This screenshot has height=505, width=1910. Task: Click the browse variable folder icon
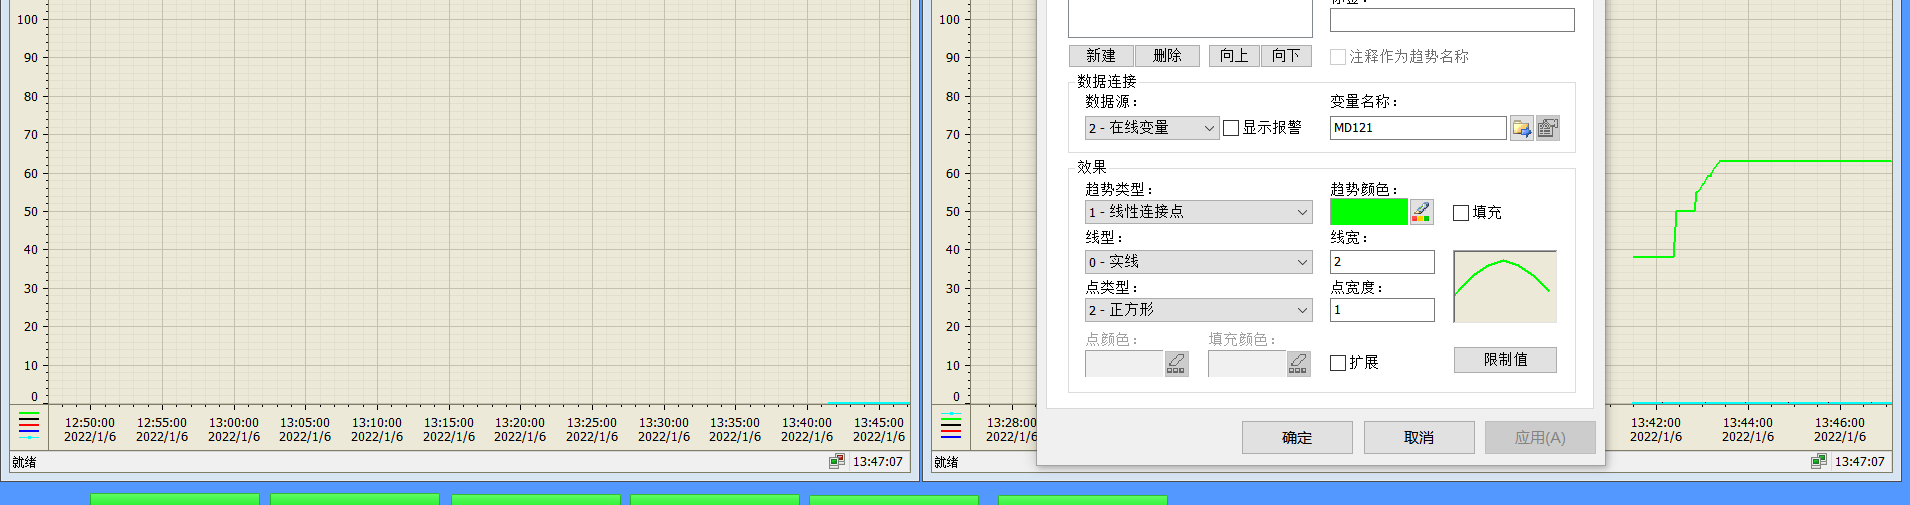tap(1521, 128)
